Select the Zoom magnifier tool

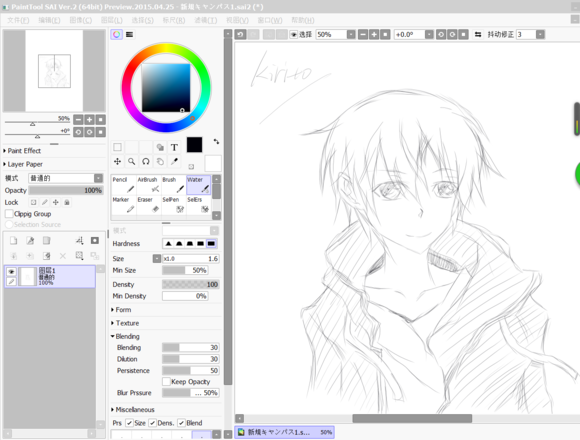point(131,161)
